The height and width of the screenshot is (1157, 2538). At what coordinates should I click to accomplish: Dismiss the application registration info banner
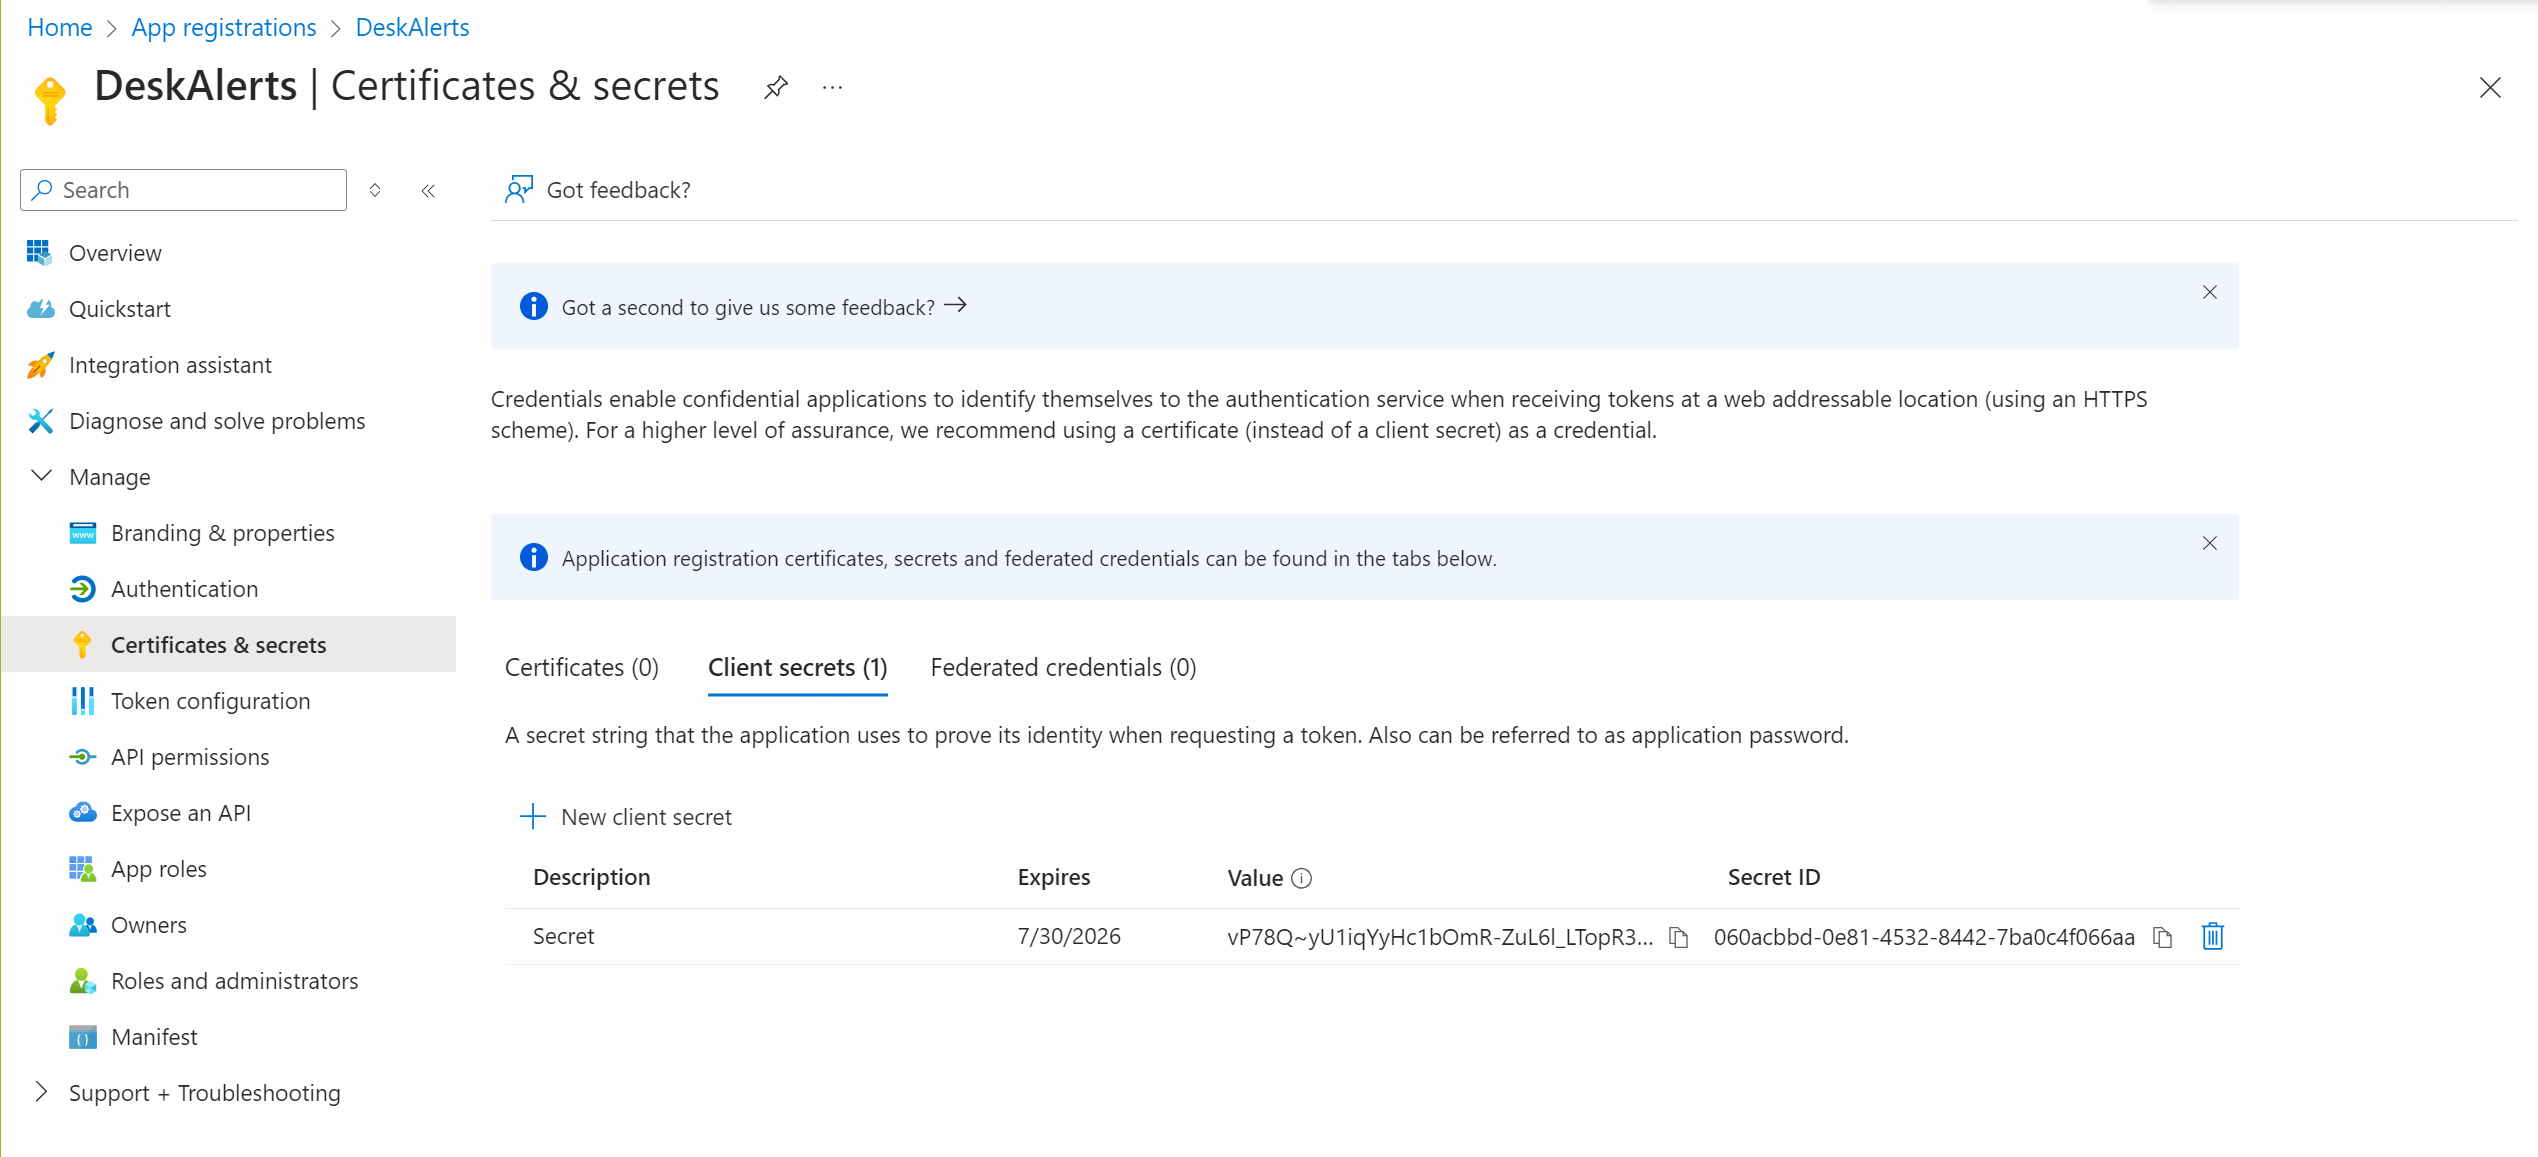[2210, 543]
